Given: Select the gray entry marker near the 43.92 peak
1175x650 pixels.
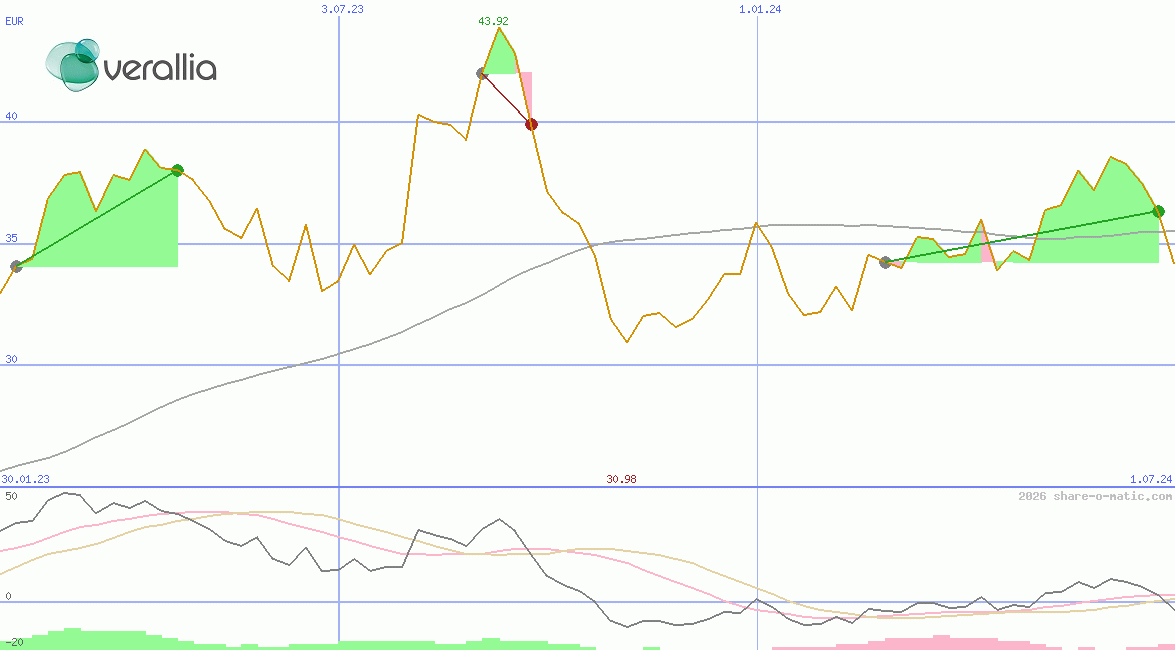Looking at the screenshot, I should coord(482,72).
